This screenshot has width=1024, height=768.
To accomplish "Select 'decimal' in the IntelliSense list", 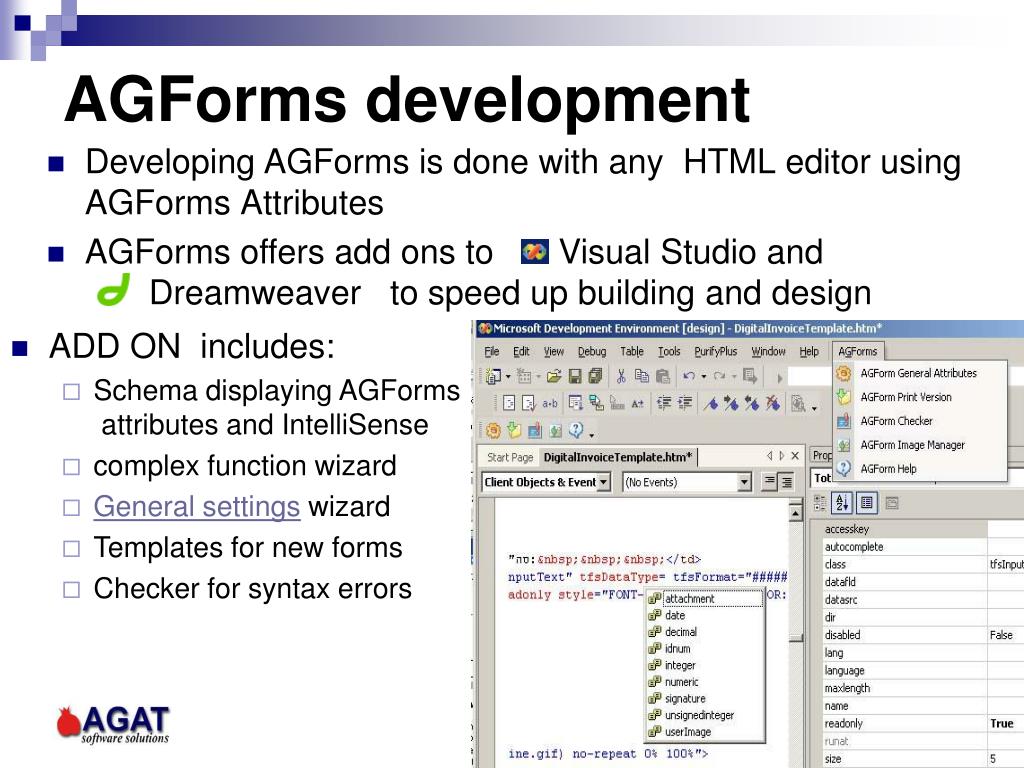I will click(705, 632).
